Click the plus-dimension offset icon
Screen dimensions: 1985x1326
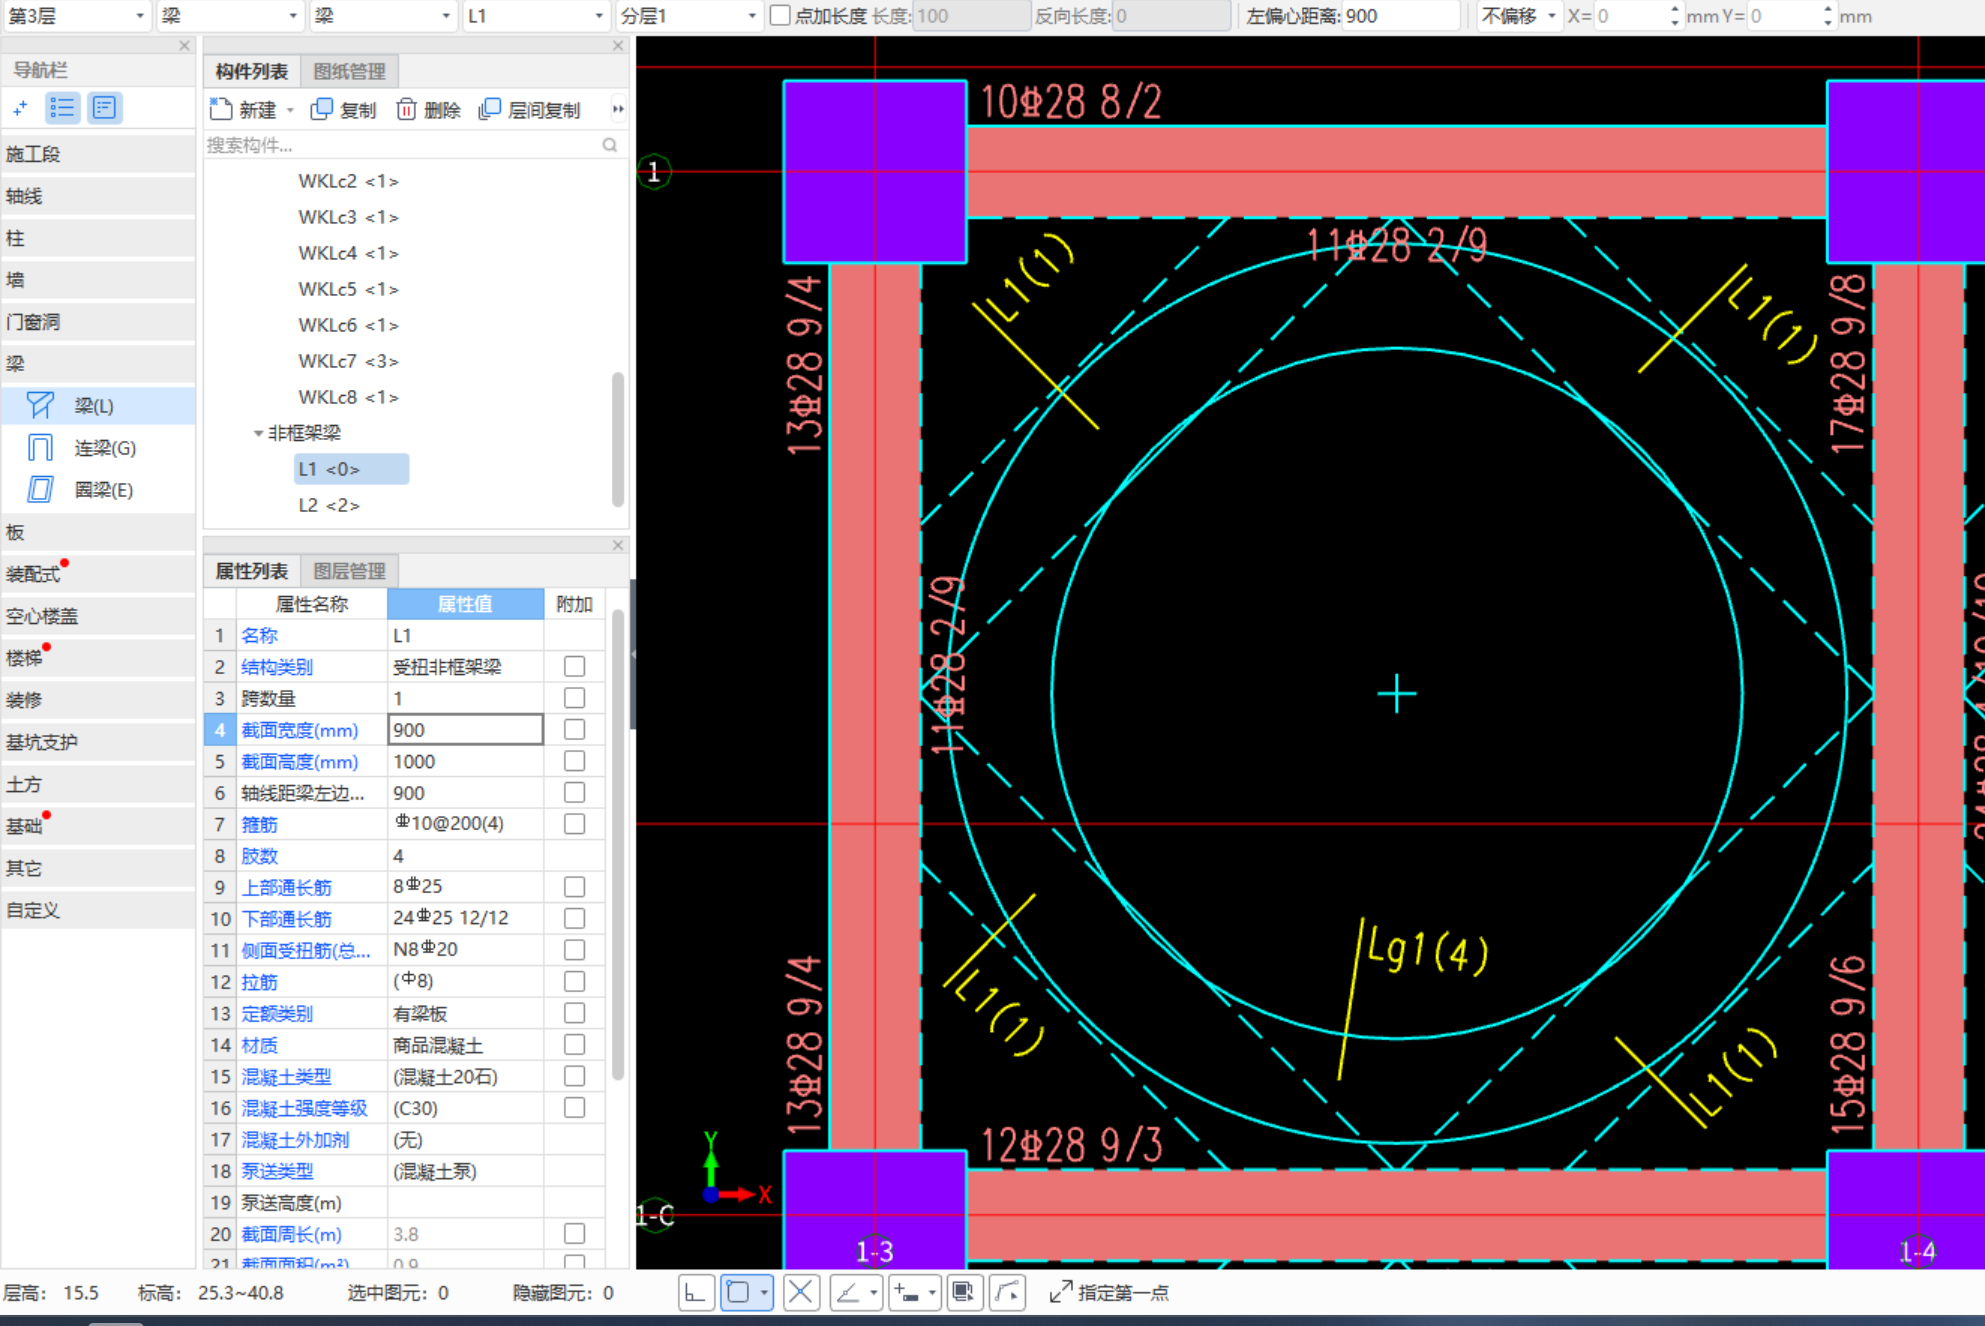point(906,1292)
